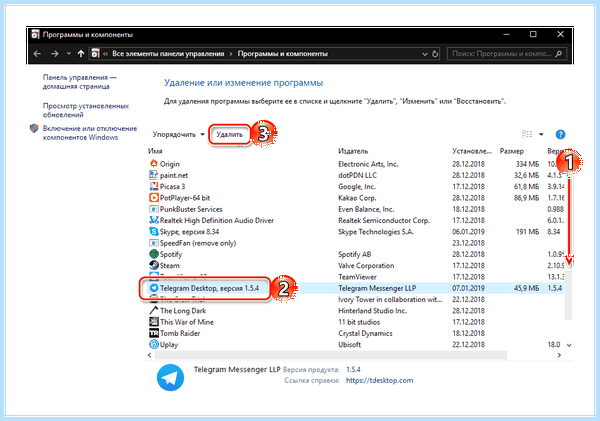Click the large Telegram logo in details pane
The width and height of the screenshot is (600, 421).
[x=170, y=377]
